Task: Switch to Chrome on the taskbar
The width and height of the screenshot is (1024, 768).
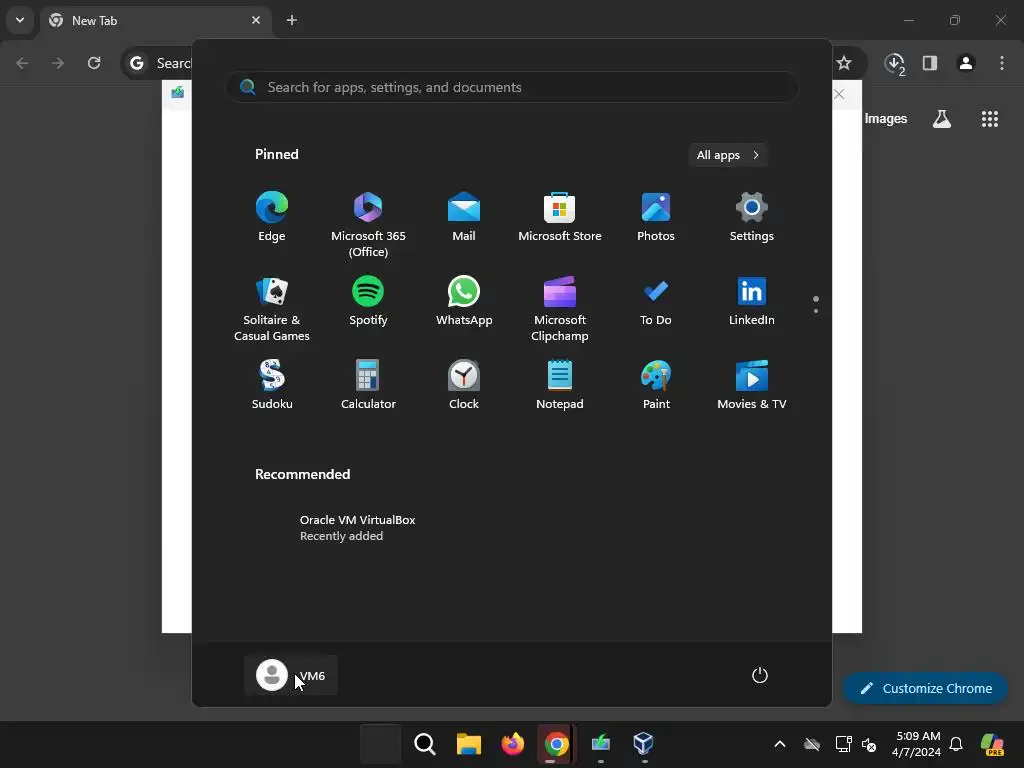Action: [x=556, y=744]
